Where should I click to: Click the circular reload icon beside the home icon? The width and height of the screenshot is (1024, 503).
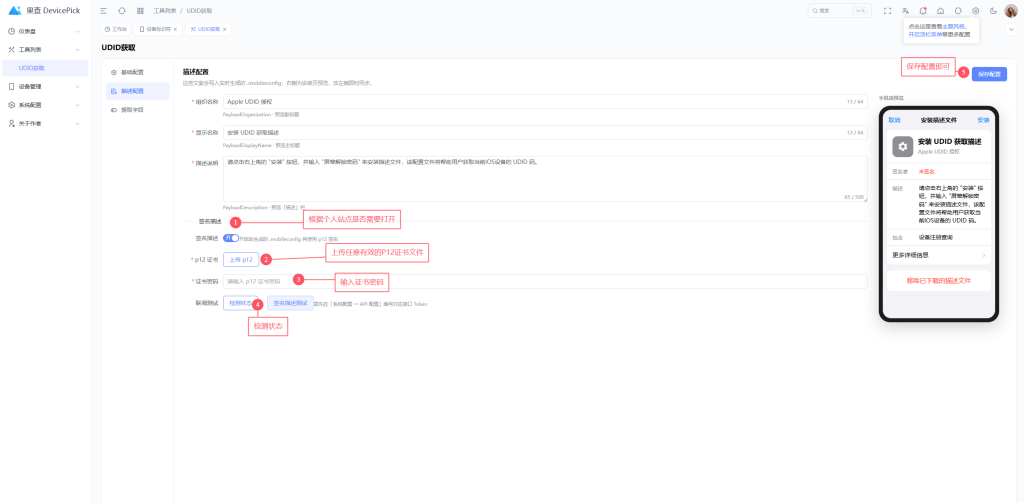(x=958, y=10)
